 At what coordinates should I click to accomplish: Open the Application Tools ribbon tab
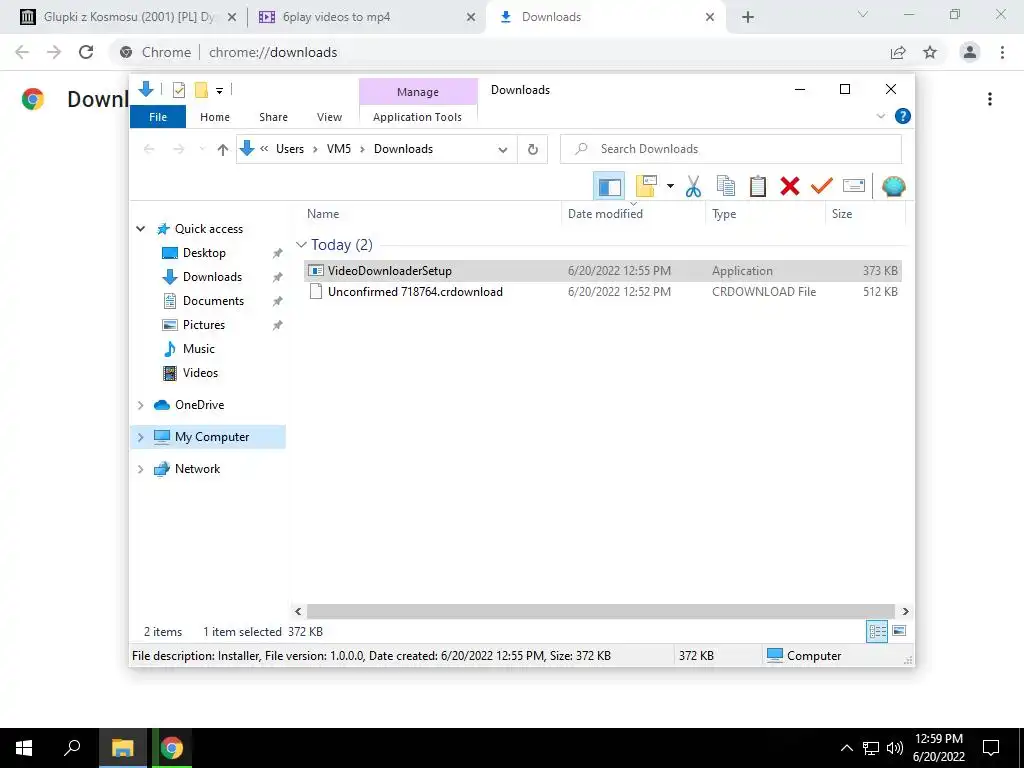(417, 117)
